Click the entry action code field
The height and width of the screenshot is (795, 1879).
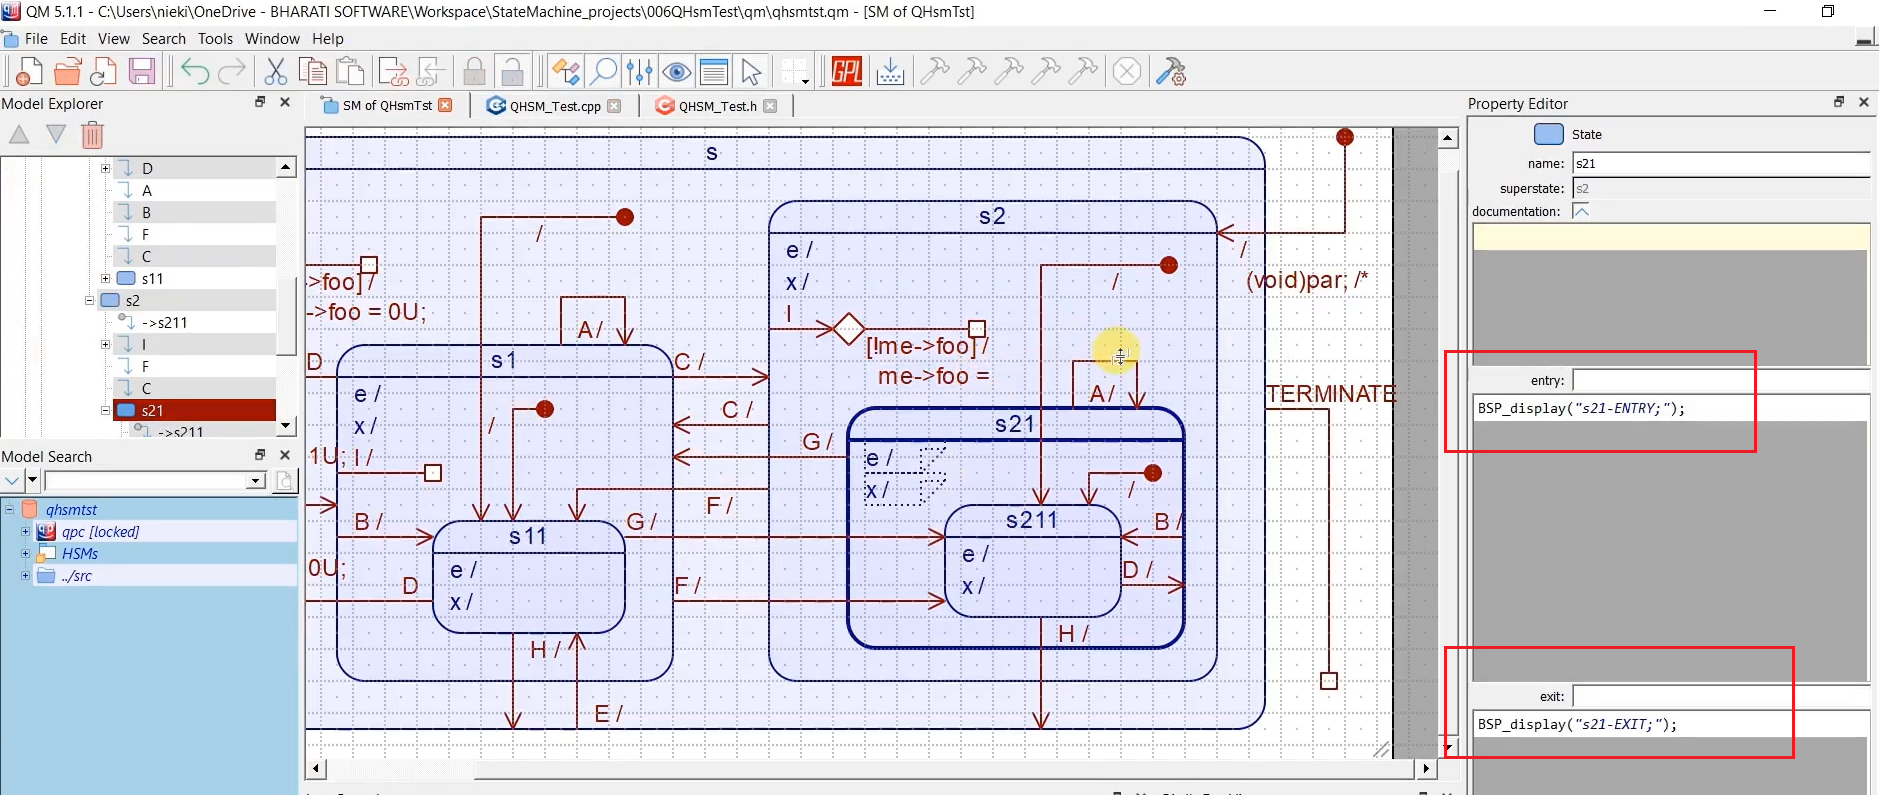pyautogui.click(x=1670, y=408)
